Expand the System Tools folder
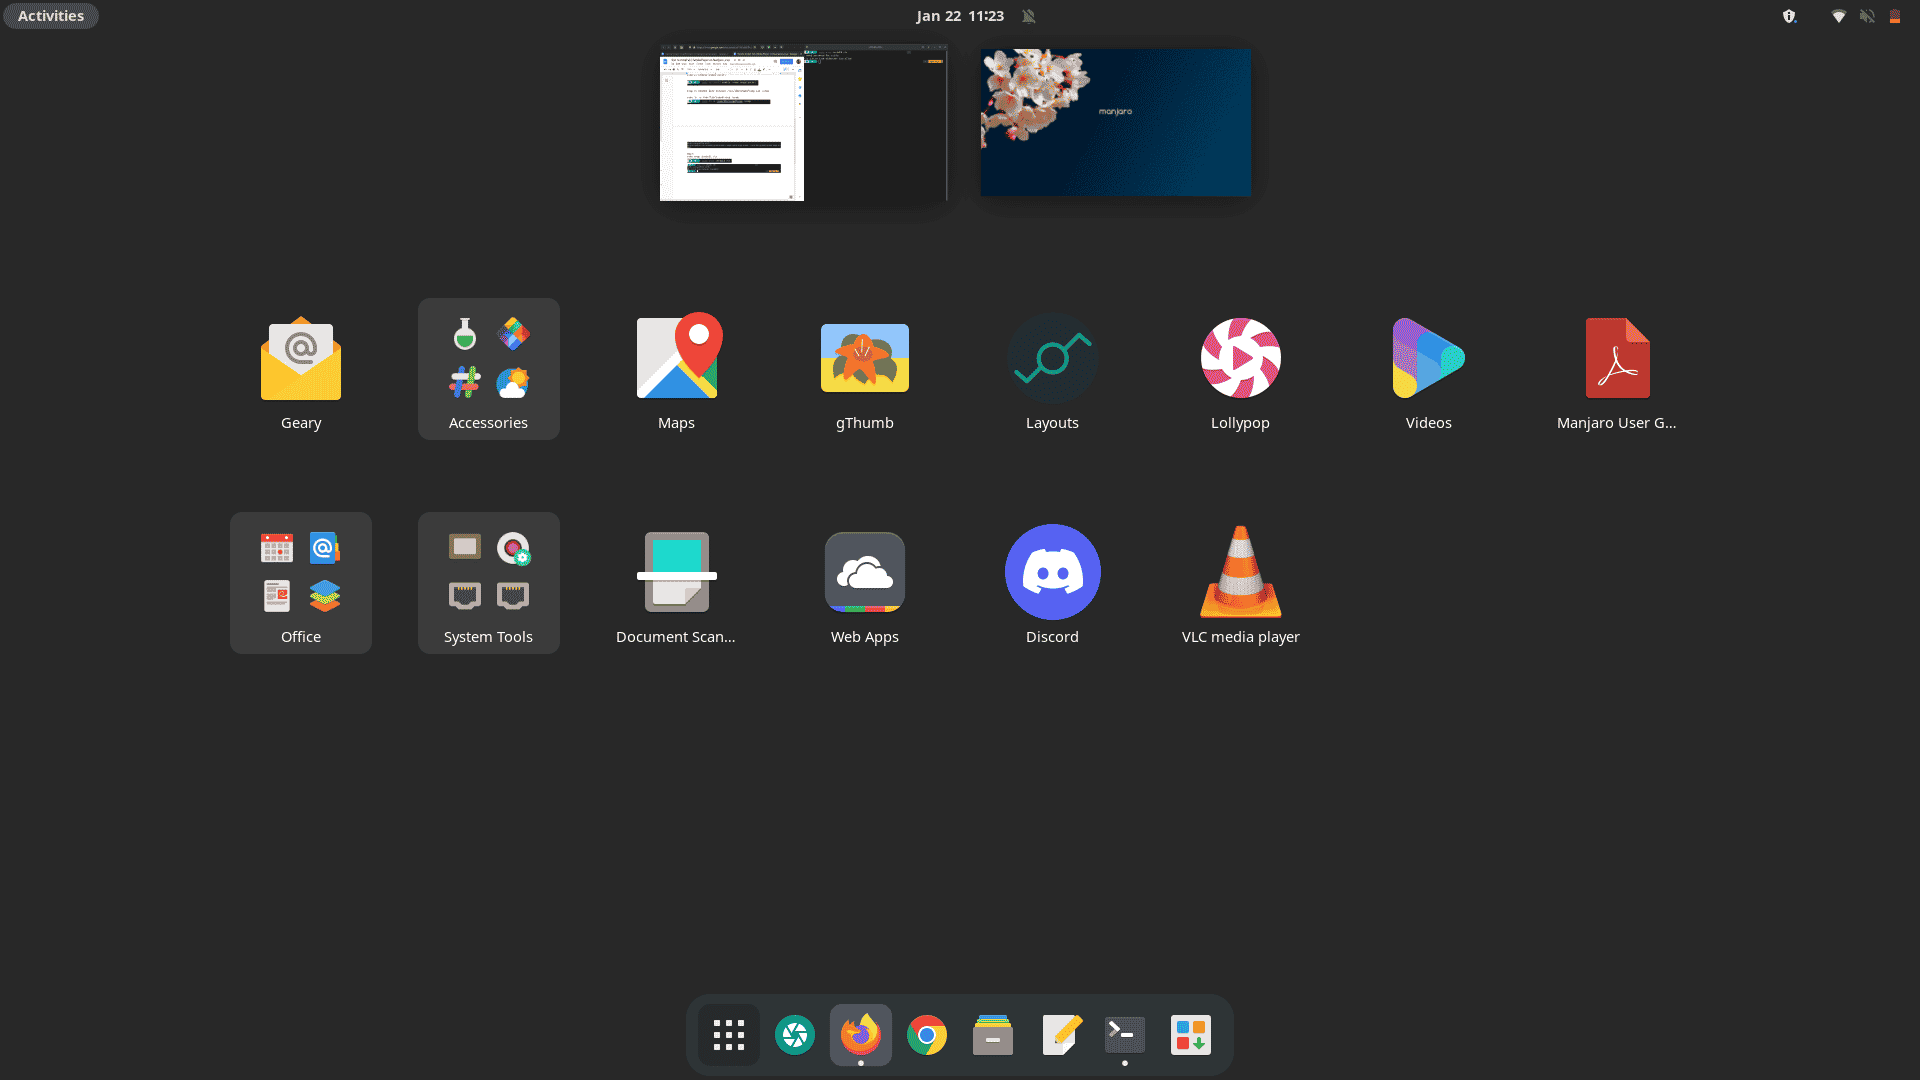1920x1080 pixels. click(488, 582)
